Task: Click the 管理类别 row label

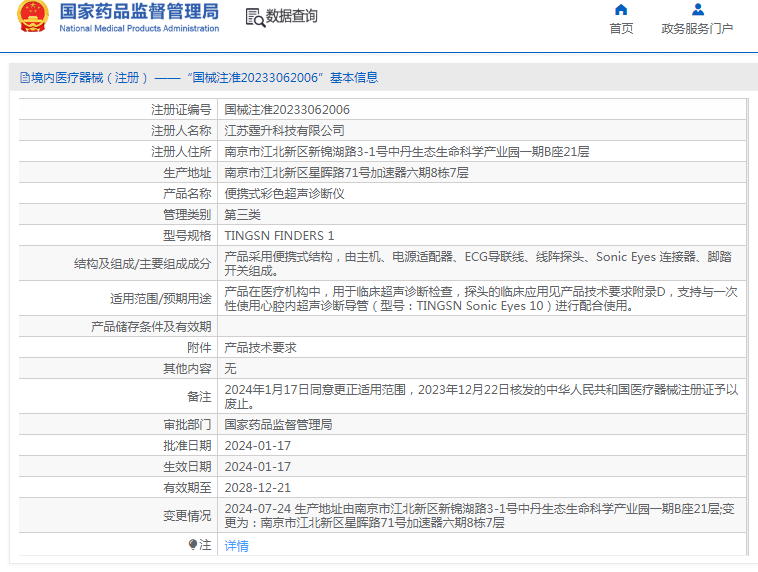Action: click(x=187, y=215)
